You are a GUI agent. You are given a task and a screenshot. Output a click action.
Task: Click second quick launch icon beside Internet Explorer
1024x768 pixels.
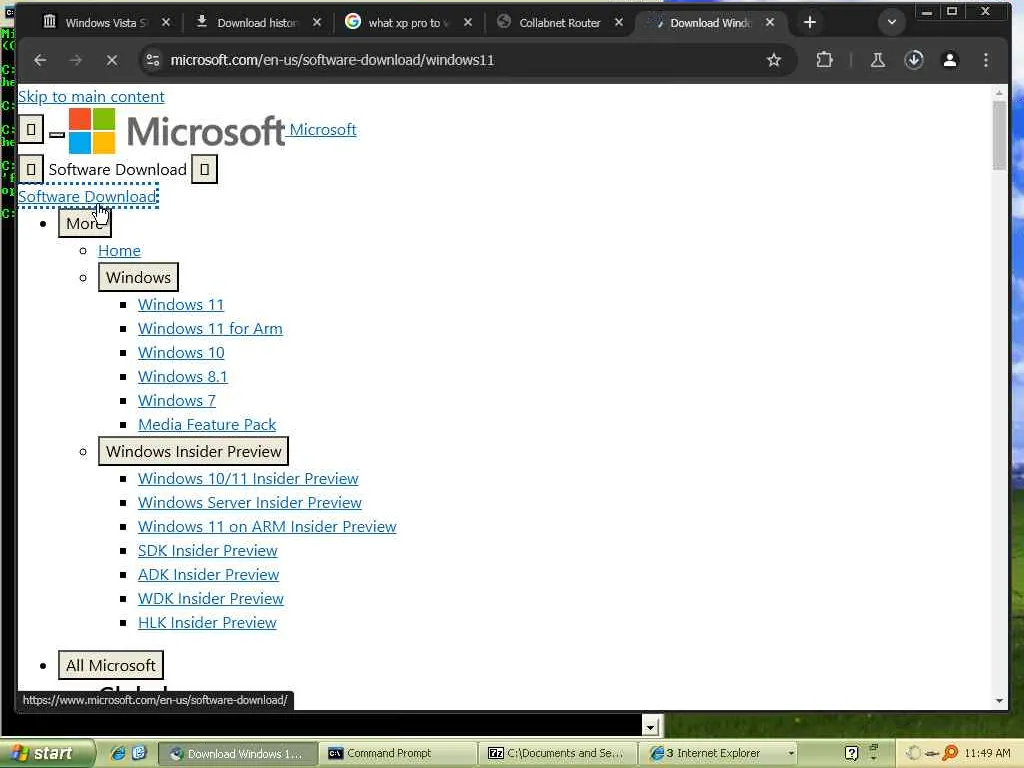pyautogui.click(x=139, y=754)
